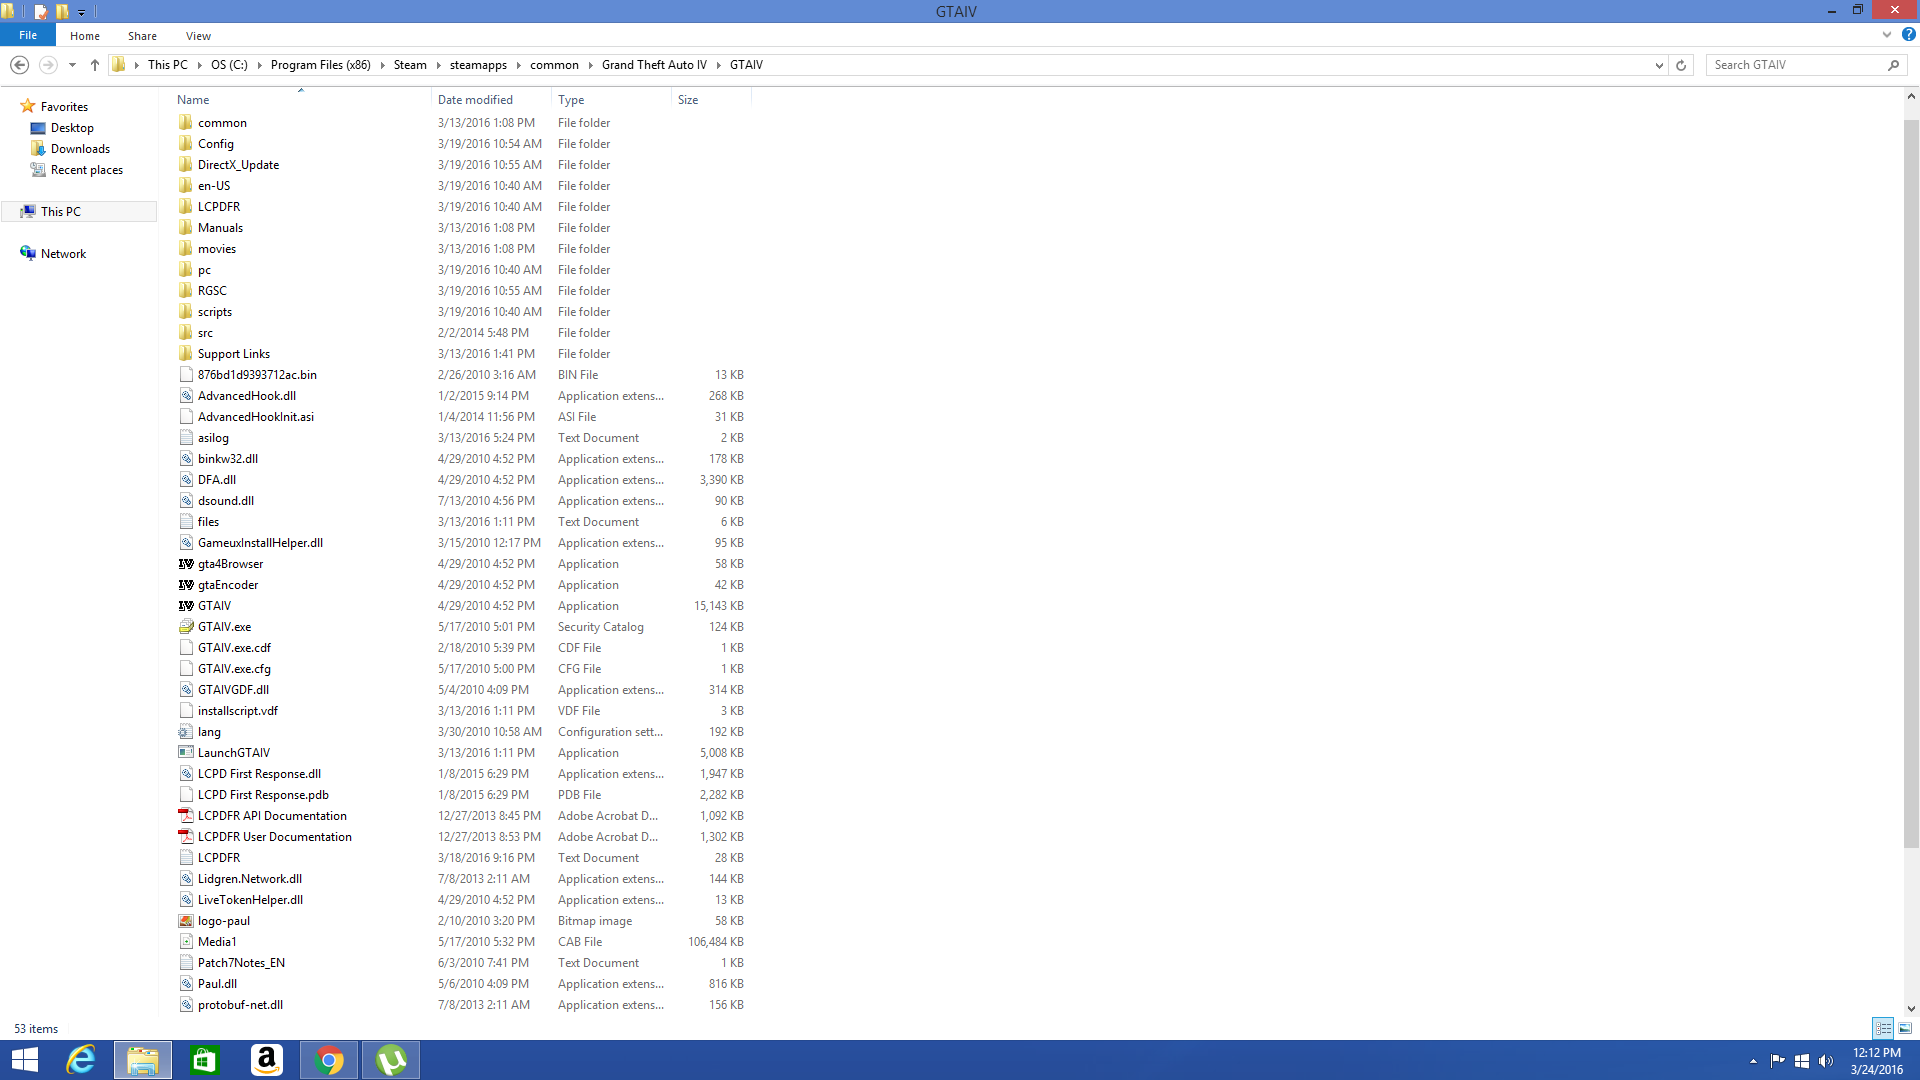Open uTorrent from the taskbar
The height and width of the screenshot is (1080, 1920).
click(x=391, y=1060)
